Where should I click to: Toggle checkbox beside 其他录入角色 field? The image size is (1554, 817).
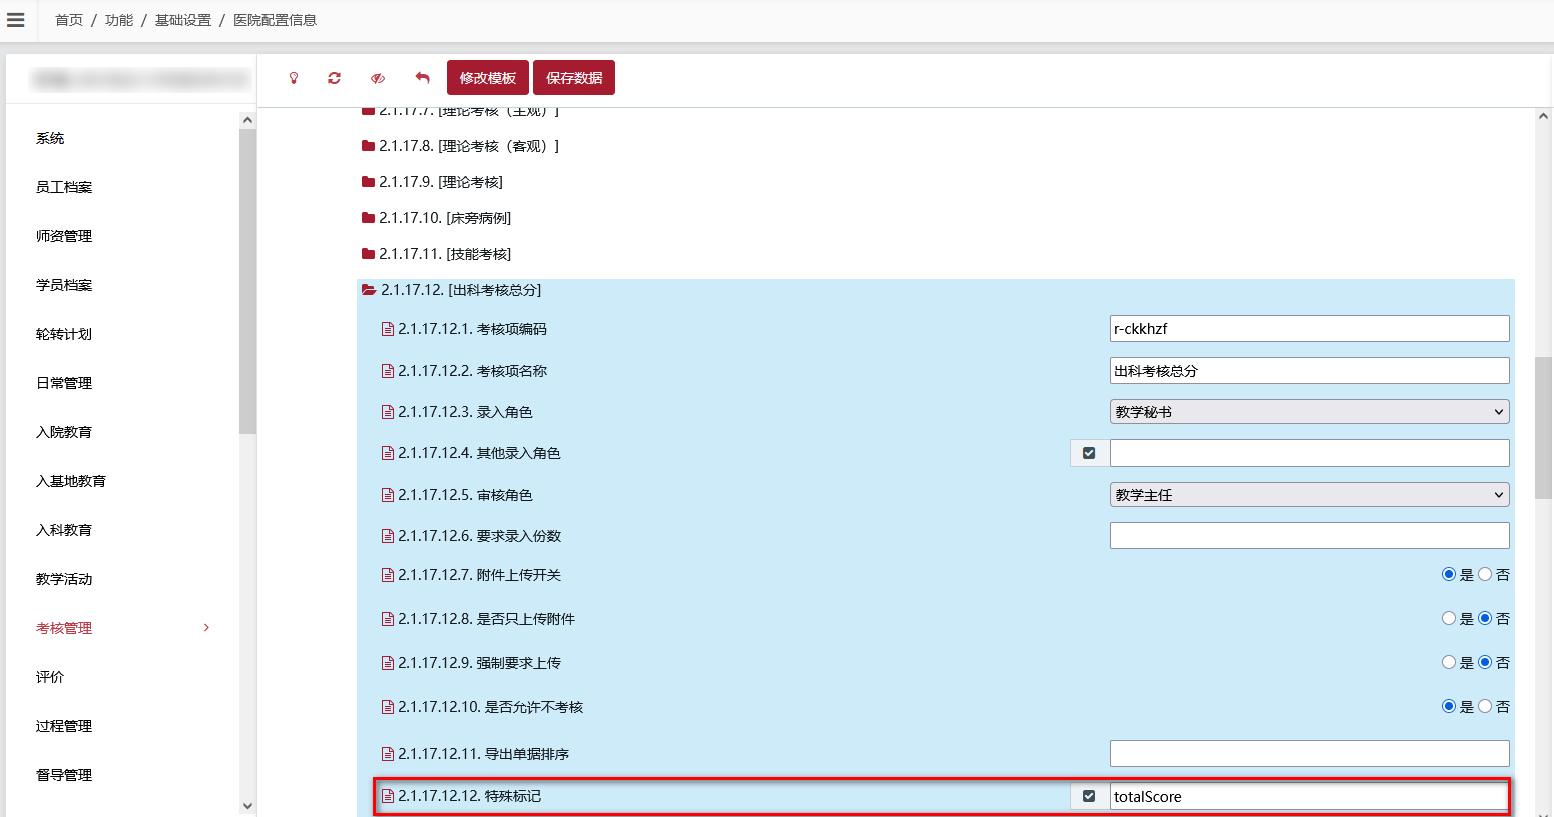point(1089,453)
